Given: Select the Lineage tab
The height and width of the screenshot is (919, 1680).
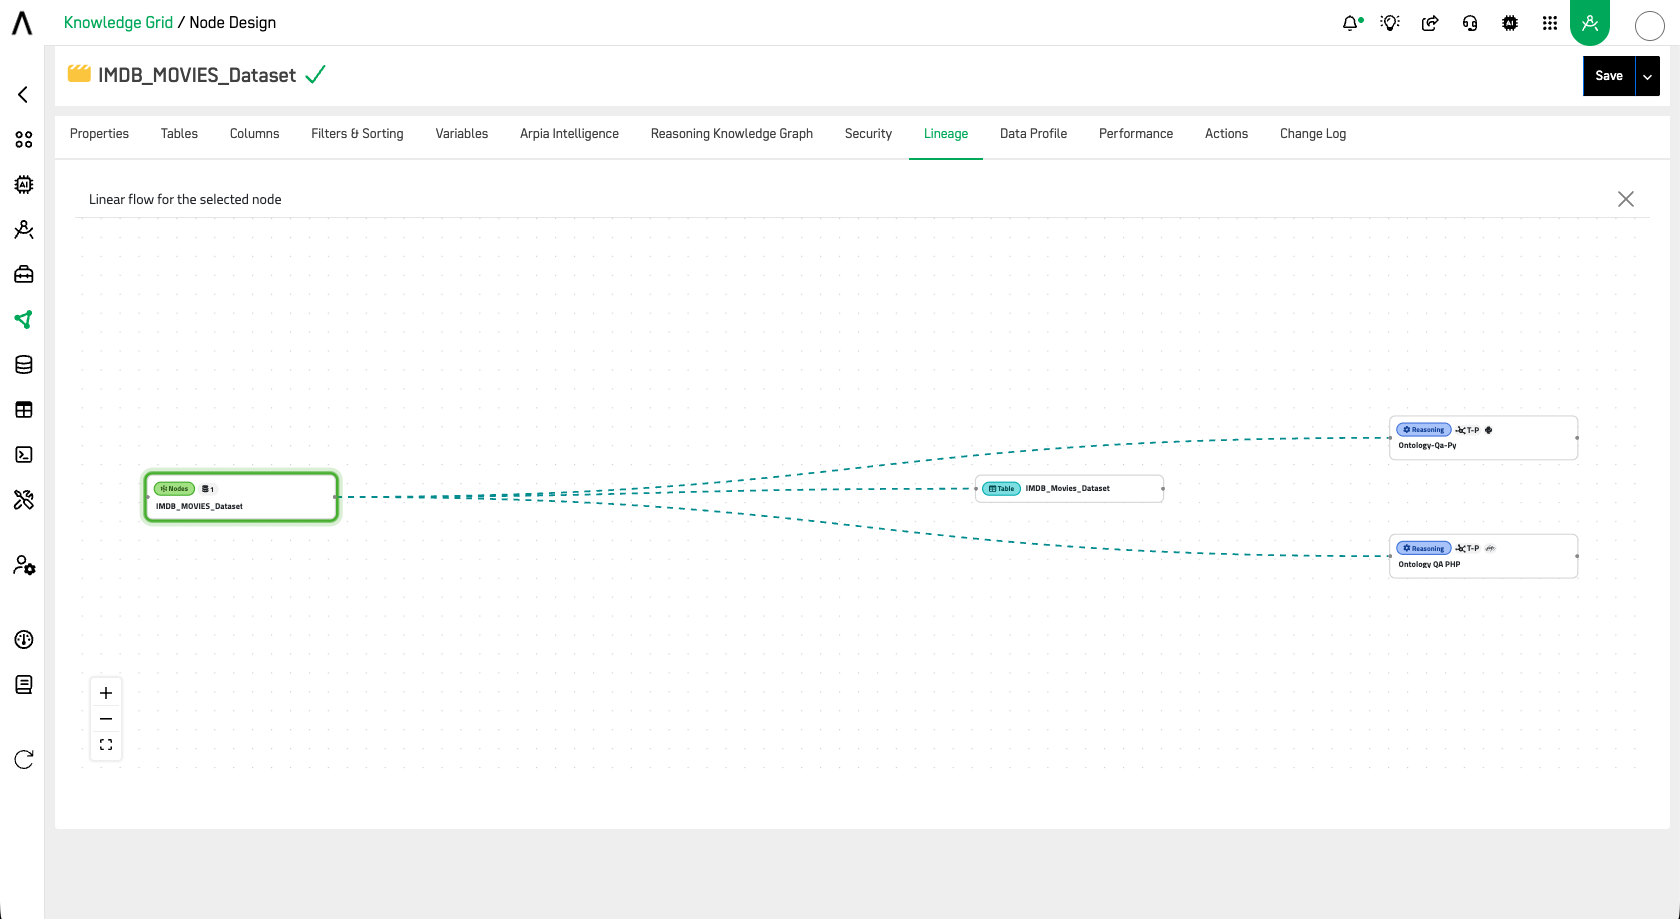Looking at the screenshot, I should (x=946, y=134).
